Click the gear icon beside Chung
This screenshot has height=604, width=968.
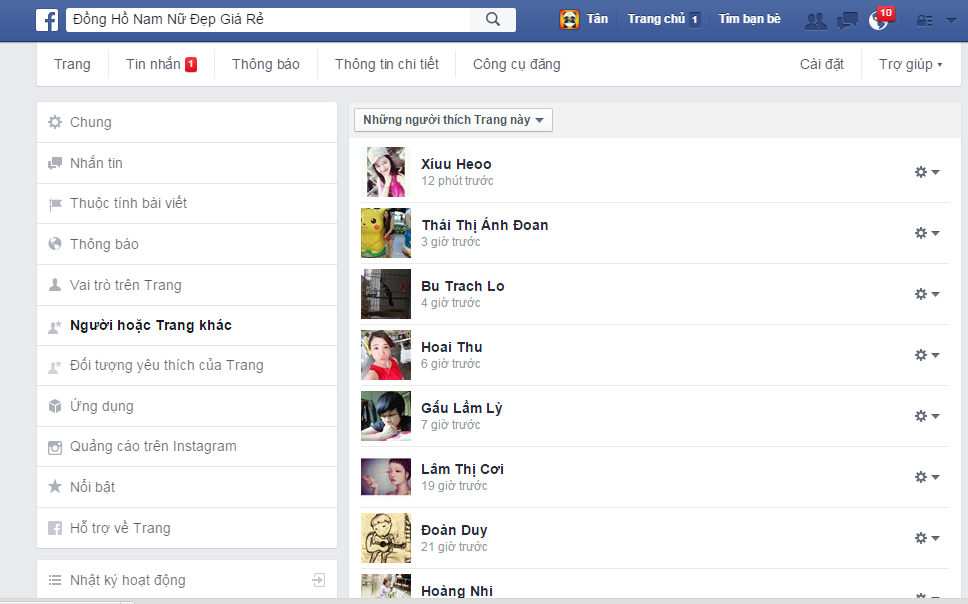click(x=55, y=122)
